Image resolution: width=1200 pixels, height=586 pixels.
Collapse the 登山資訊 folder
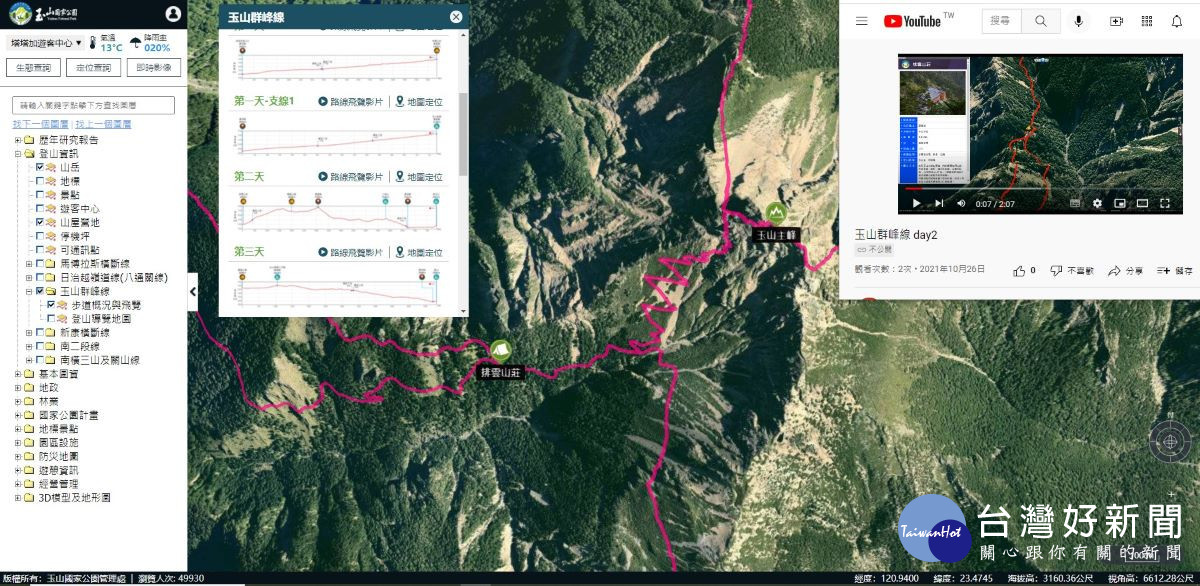point(17,154)
